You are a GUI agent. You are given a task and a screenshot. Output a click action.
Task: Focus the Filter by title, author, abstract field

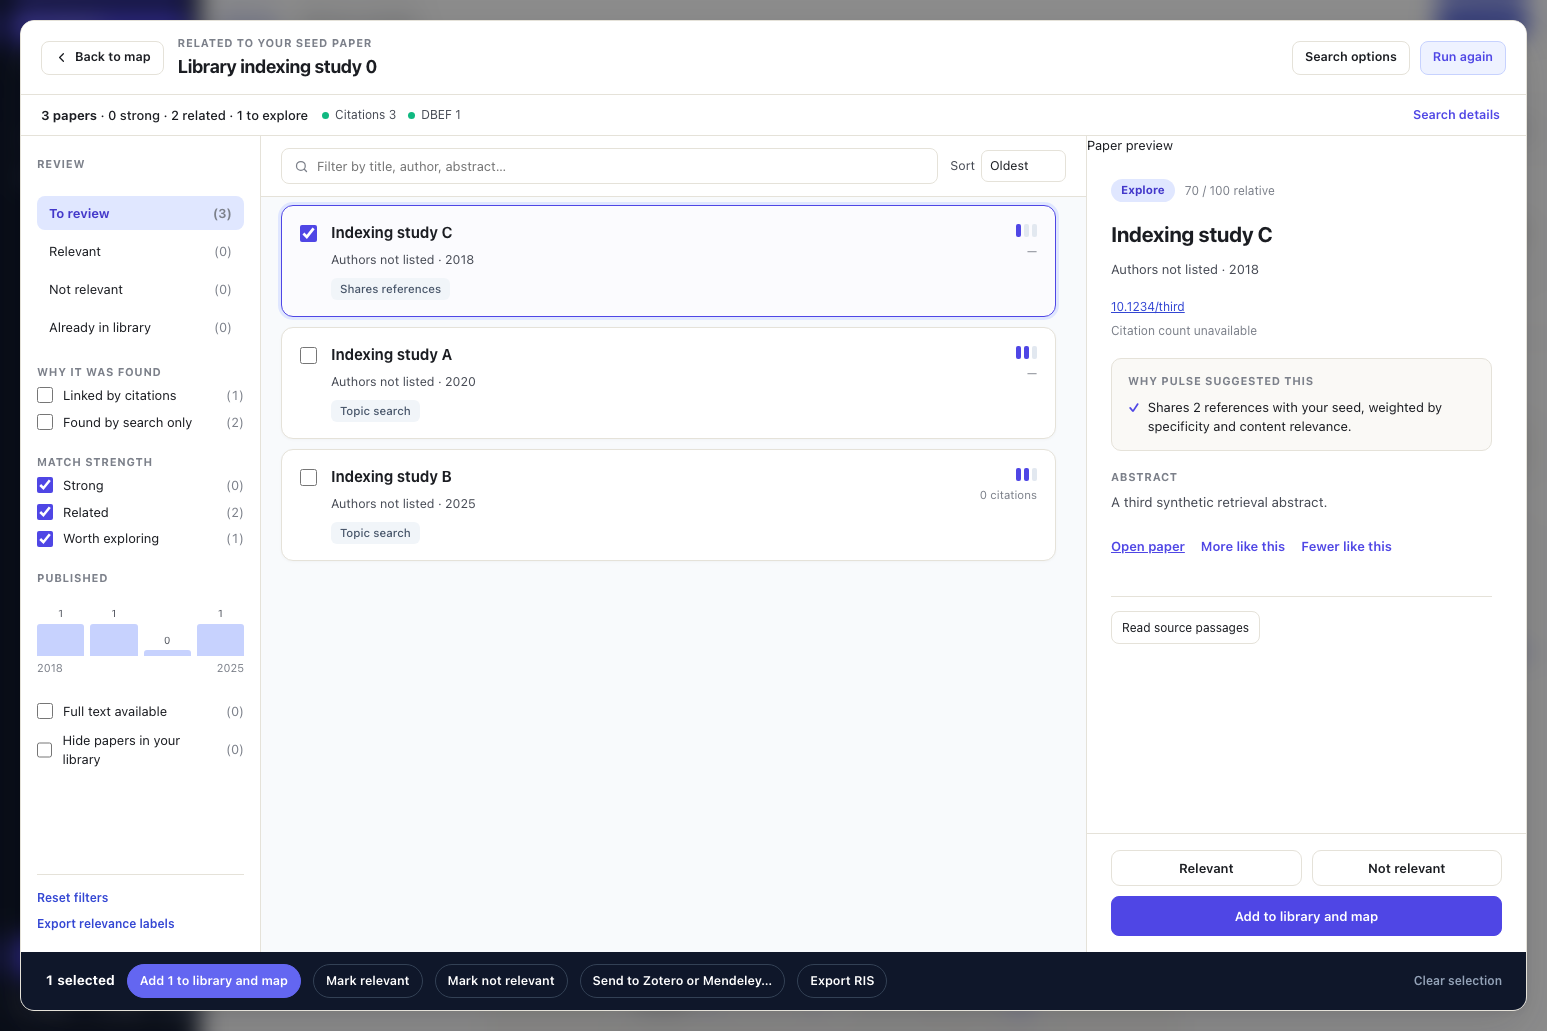tap(609, 166)
